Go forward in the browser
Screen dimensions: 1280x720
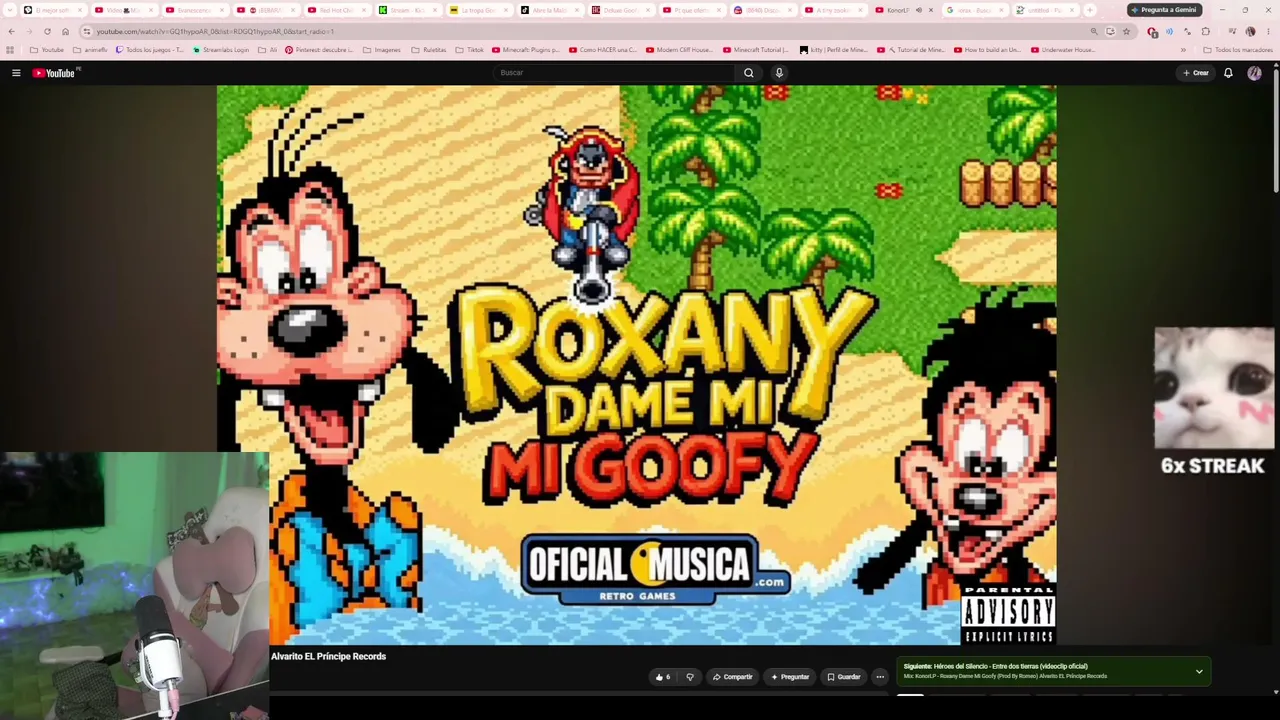click(x=29, y=32)
